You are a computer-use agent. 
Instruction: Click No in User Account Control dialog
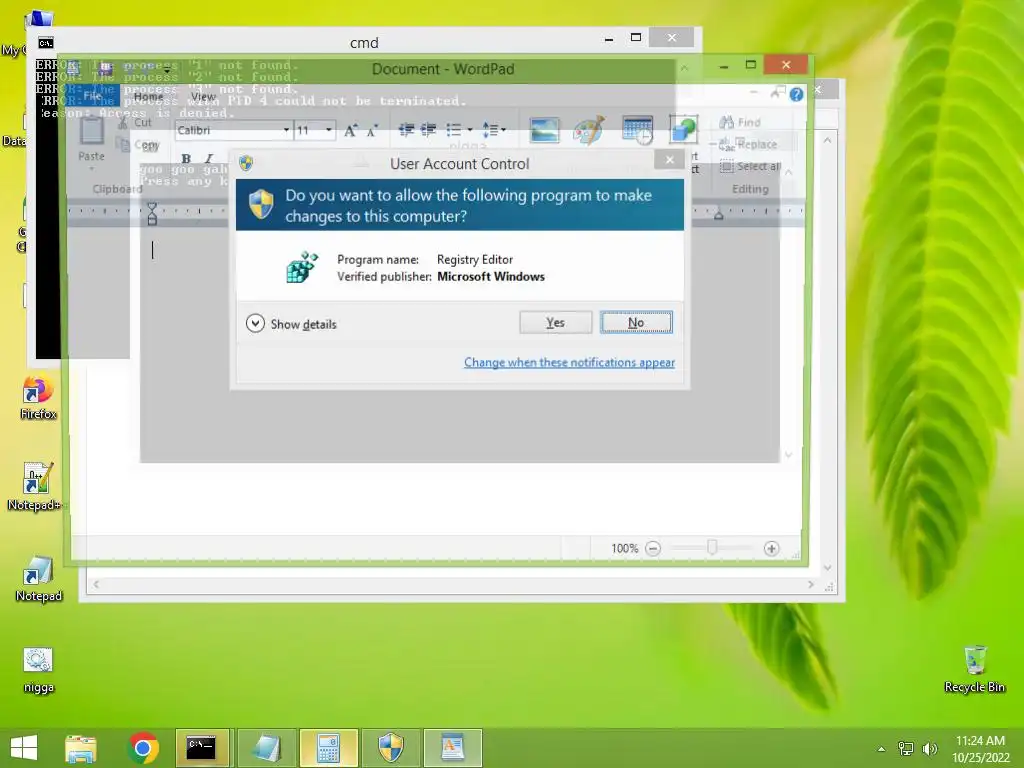click(636, 323)
